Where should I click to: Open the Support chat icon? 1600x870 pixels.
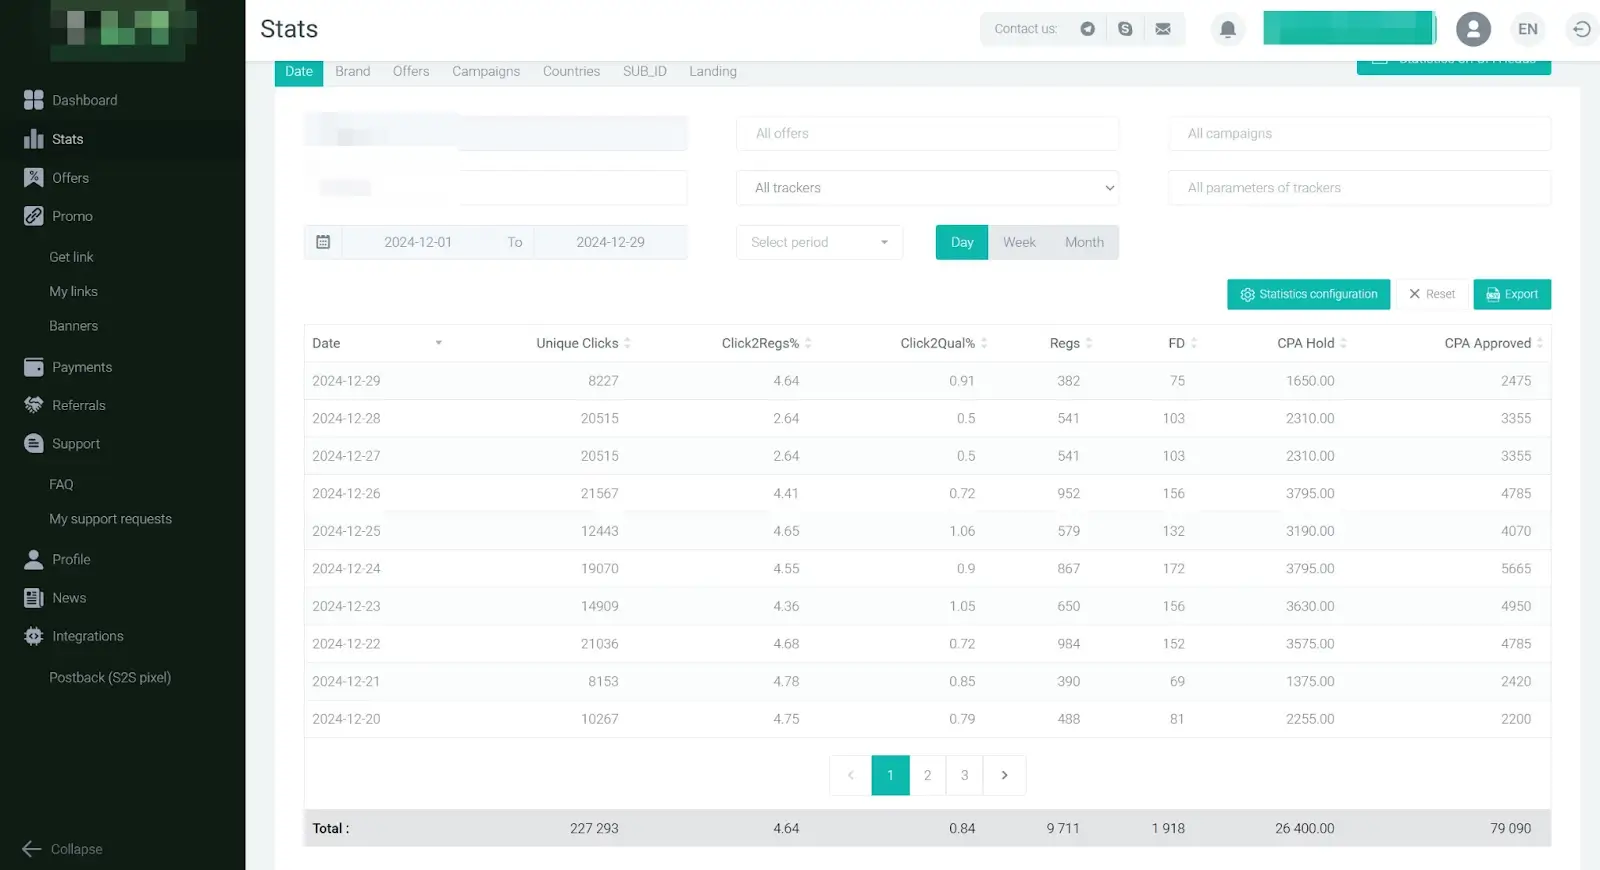point(34,444)
